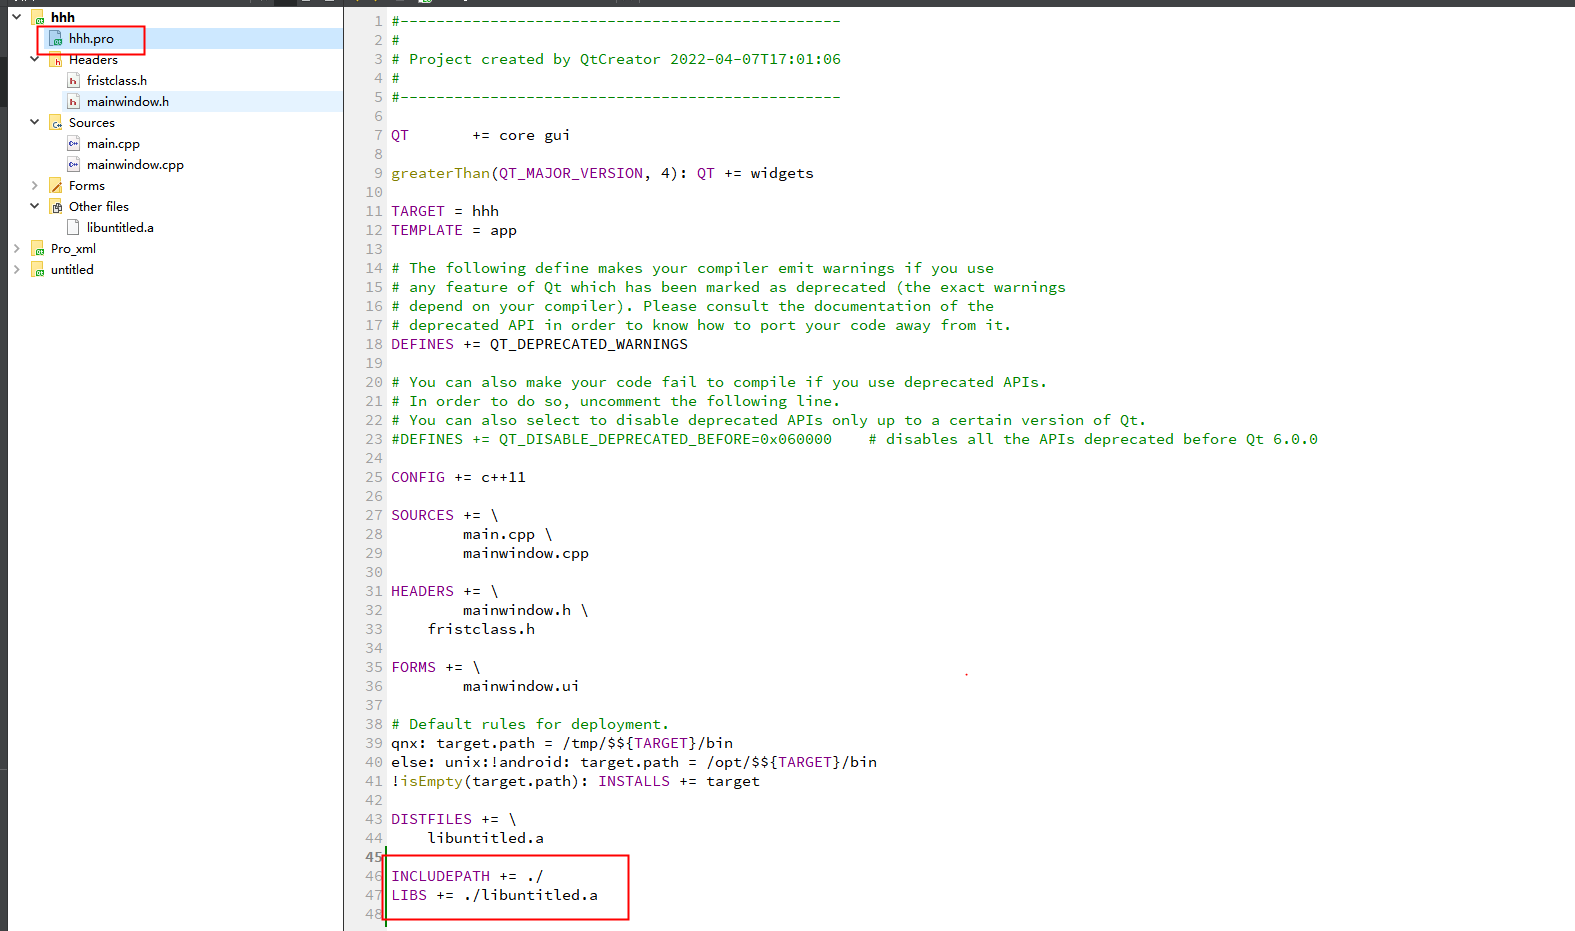Click the greaterThan(QT_MAJOR_VERSION, 4) line
Image resolution: width=1575 pixels, height=931 pixels.
pyautogui.click(x=602, y=173)
